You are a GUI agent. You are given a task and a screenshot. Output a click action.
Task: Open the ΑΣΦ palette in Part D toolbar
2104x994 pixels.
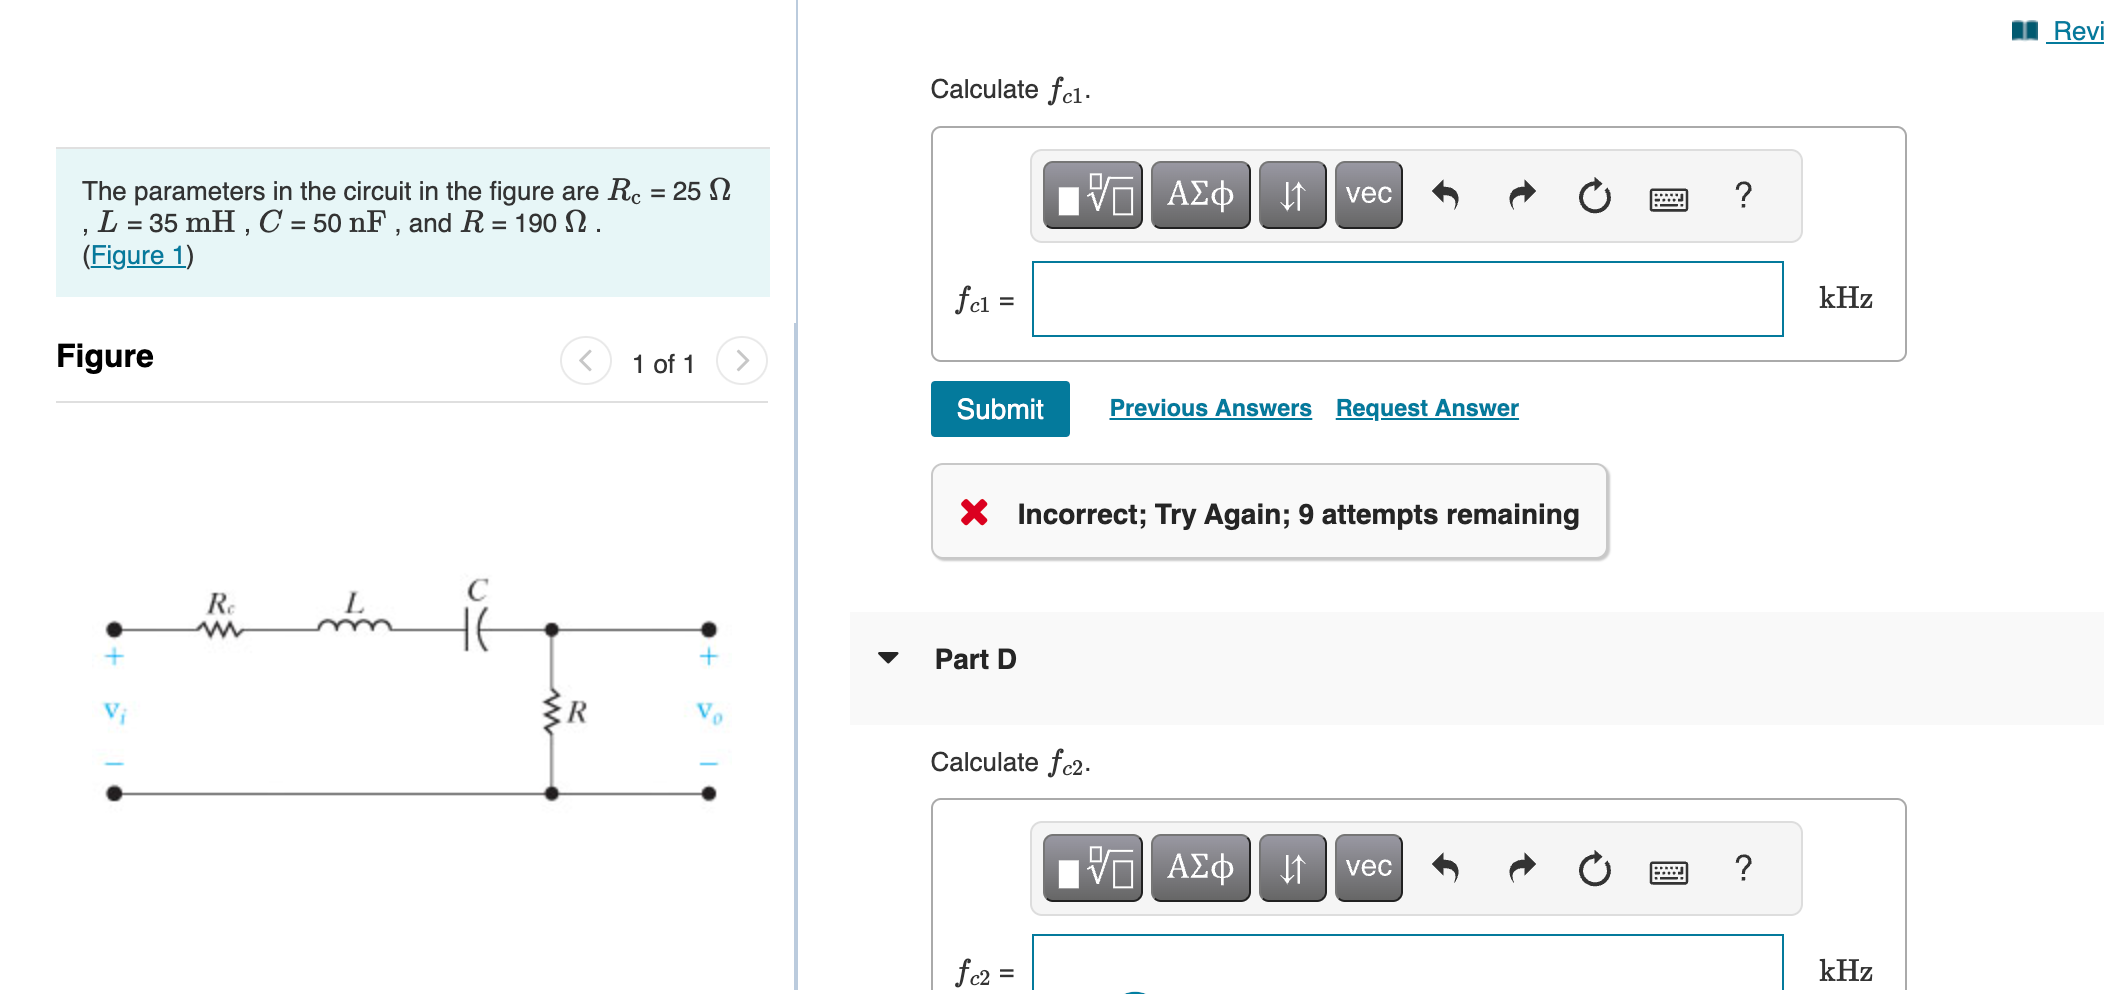(x=1200, y=866)
